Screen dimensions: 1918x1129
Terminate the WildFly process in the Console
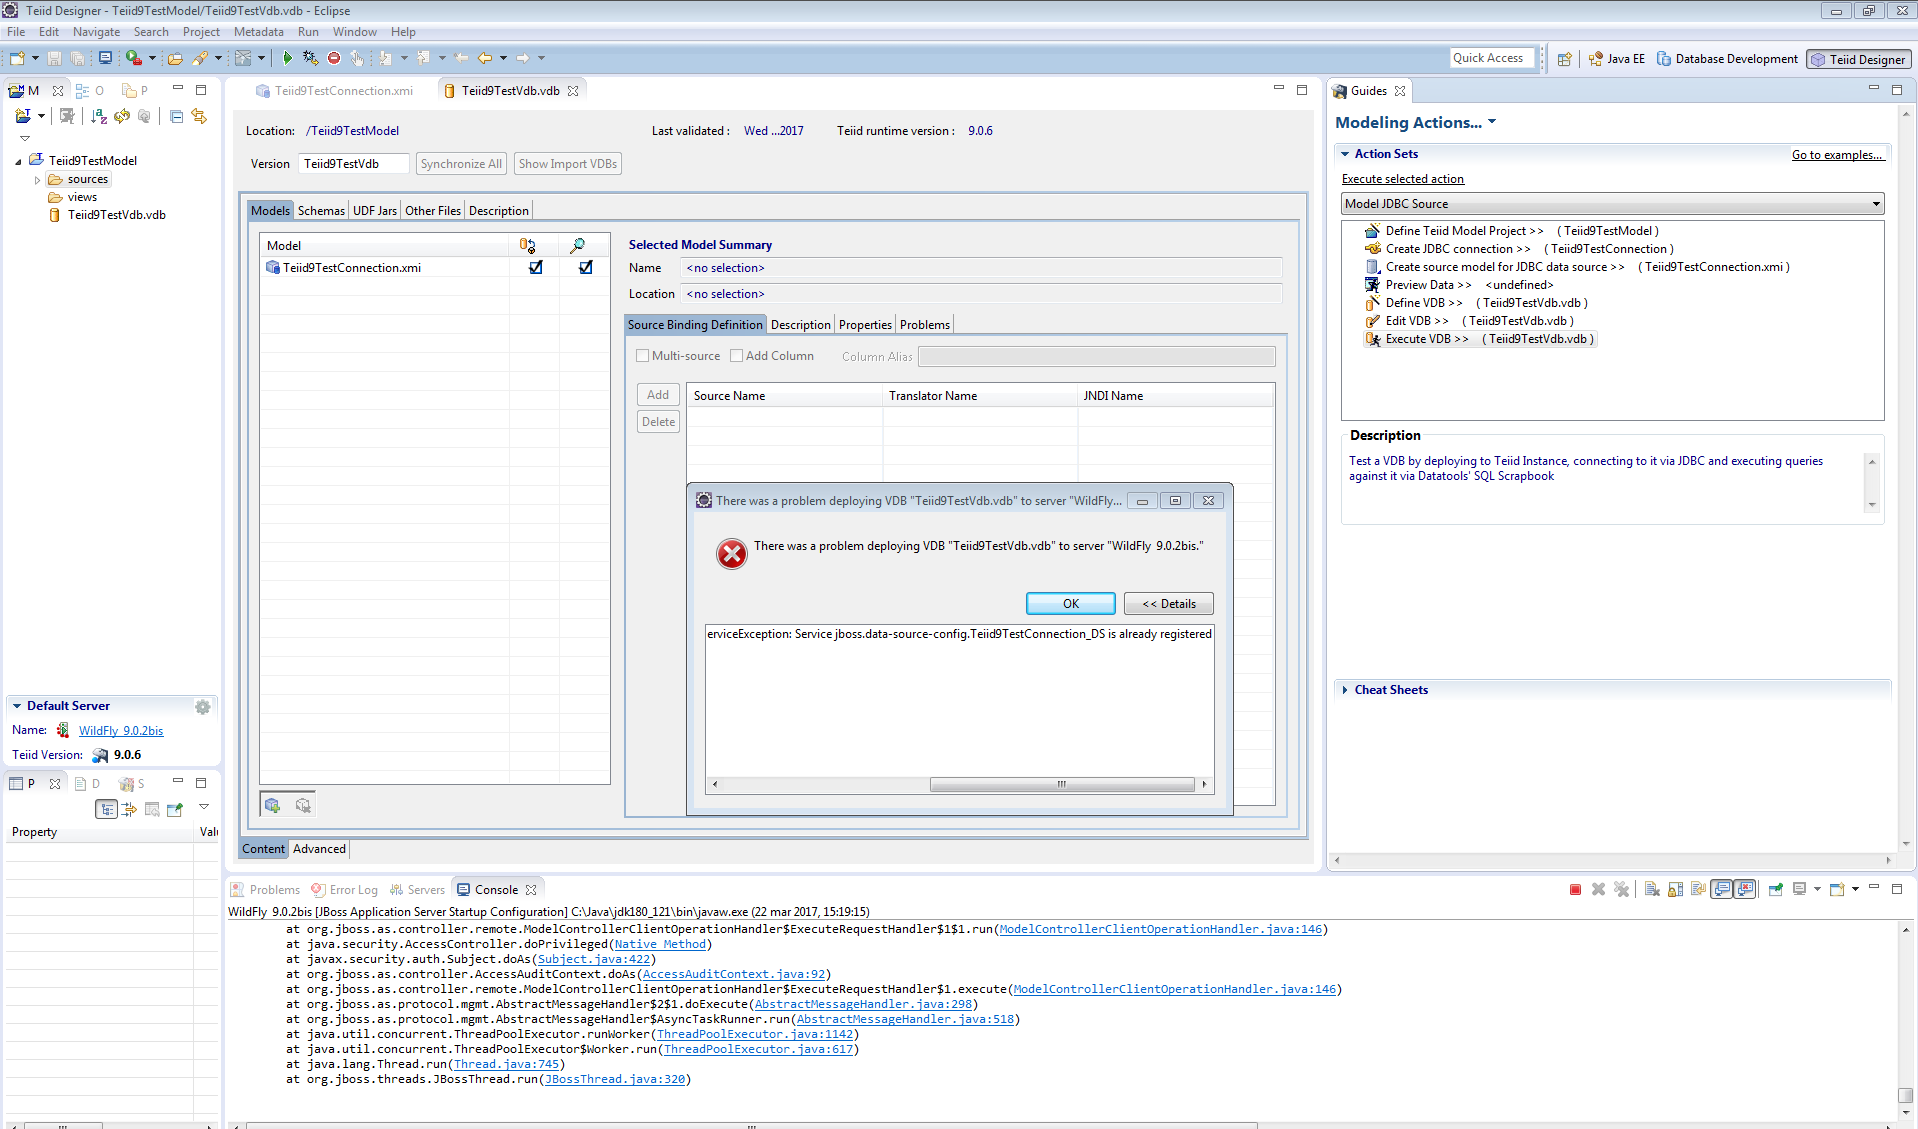coord(1576,890)
